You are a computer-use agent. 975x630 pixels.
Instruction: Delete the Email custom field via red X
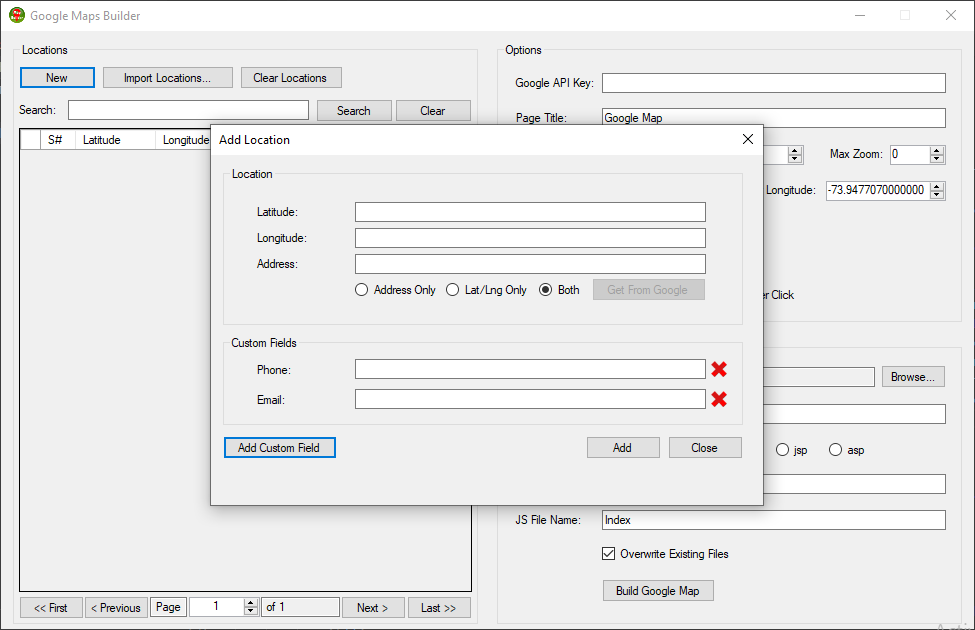[x=718, y=399]
